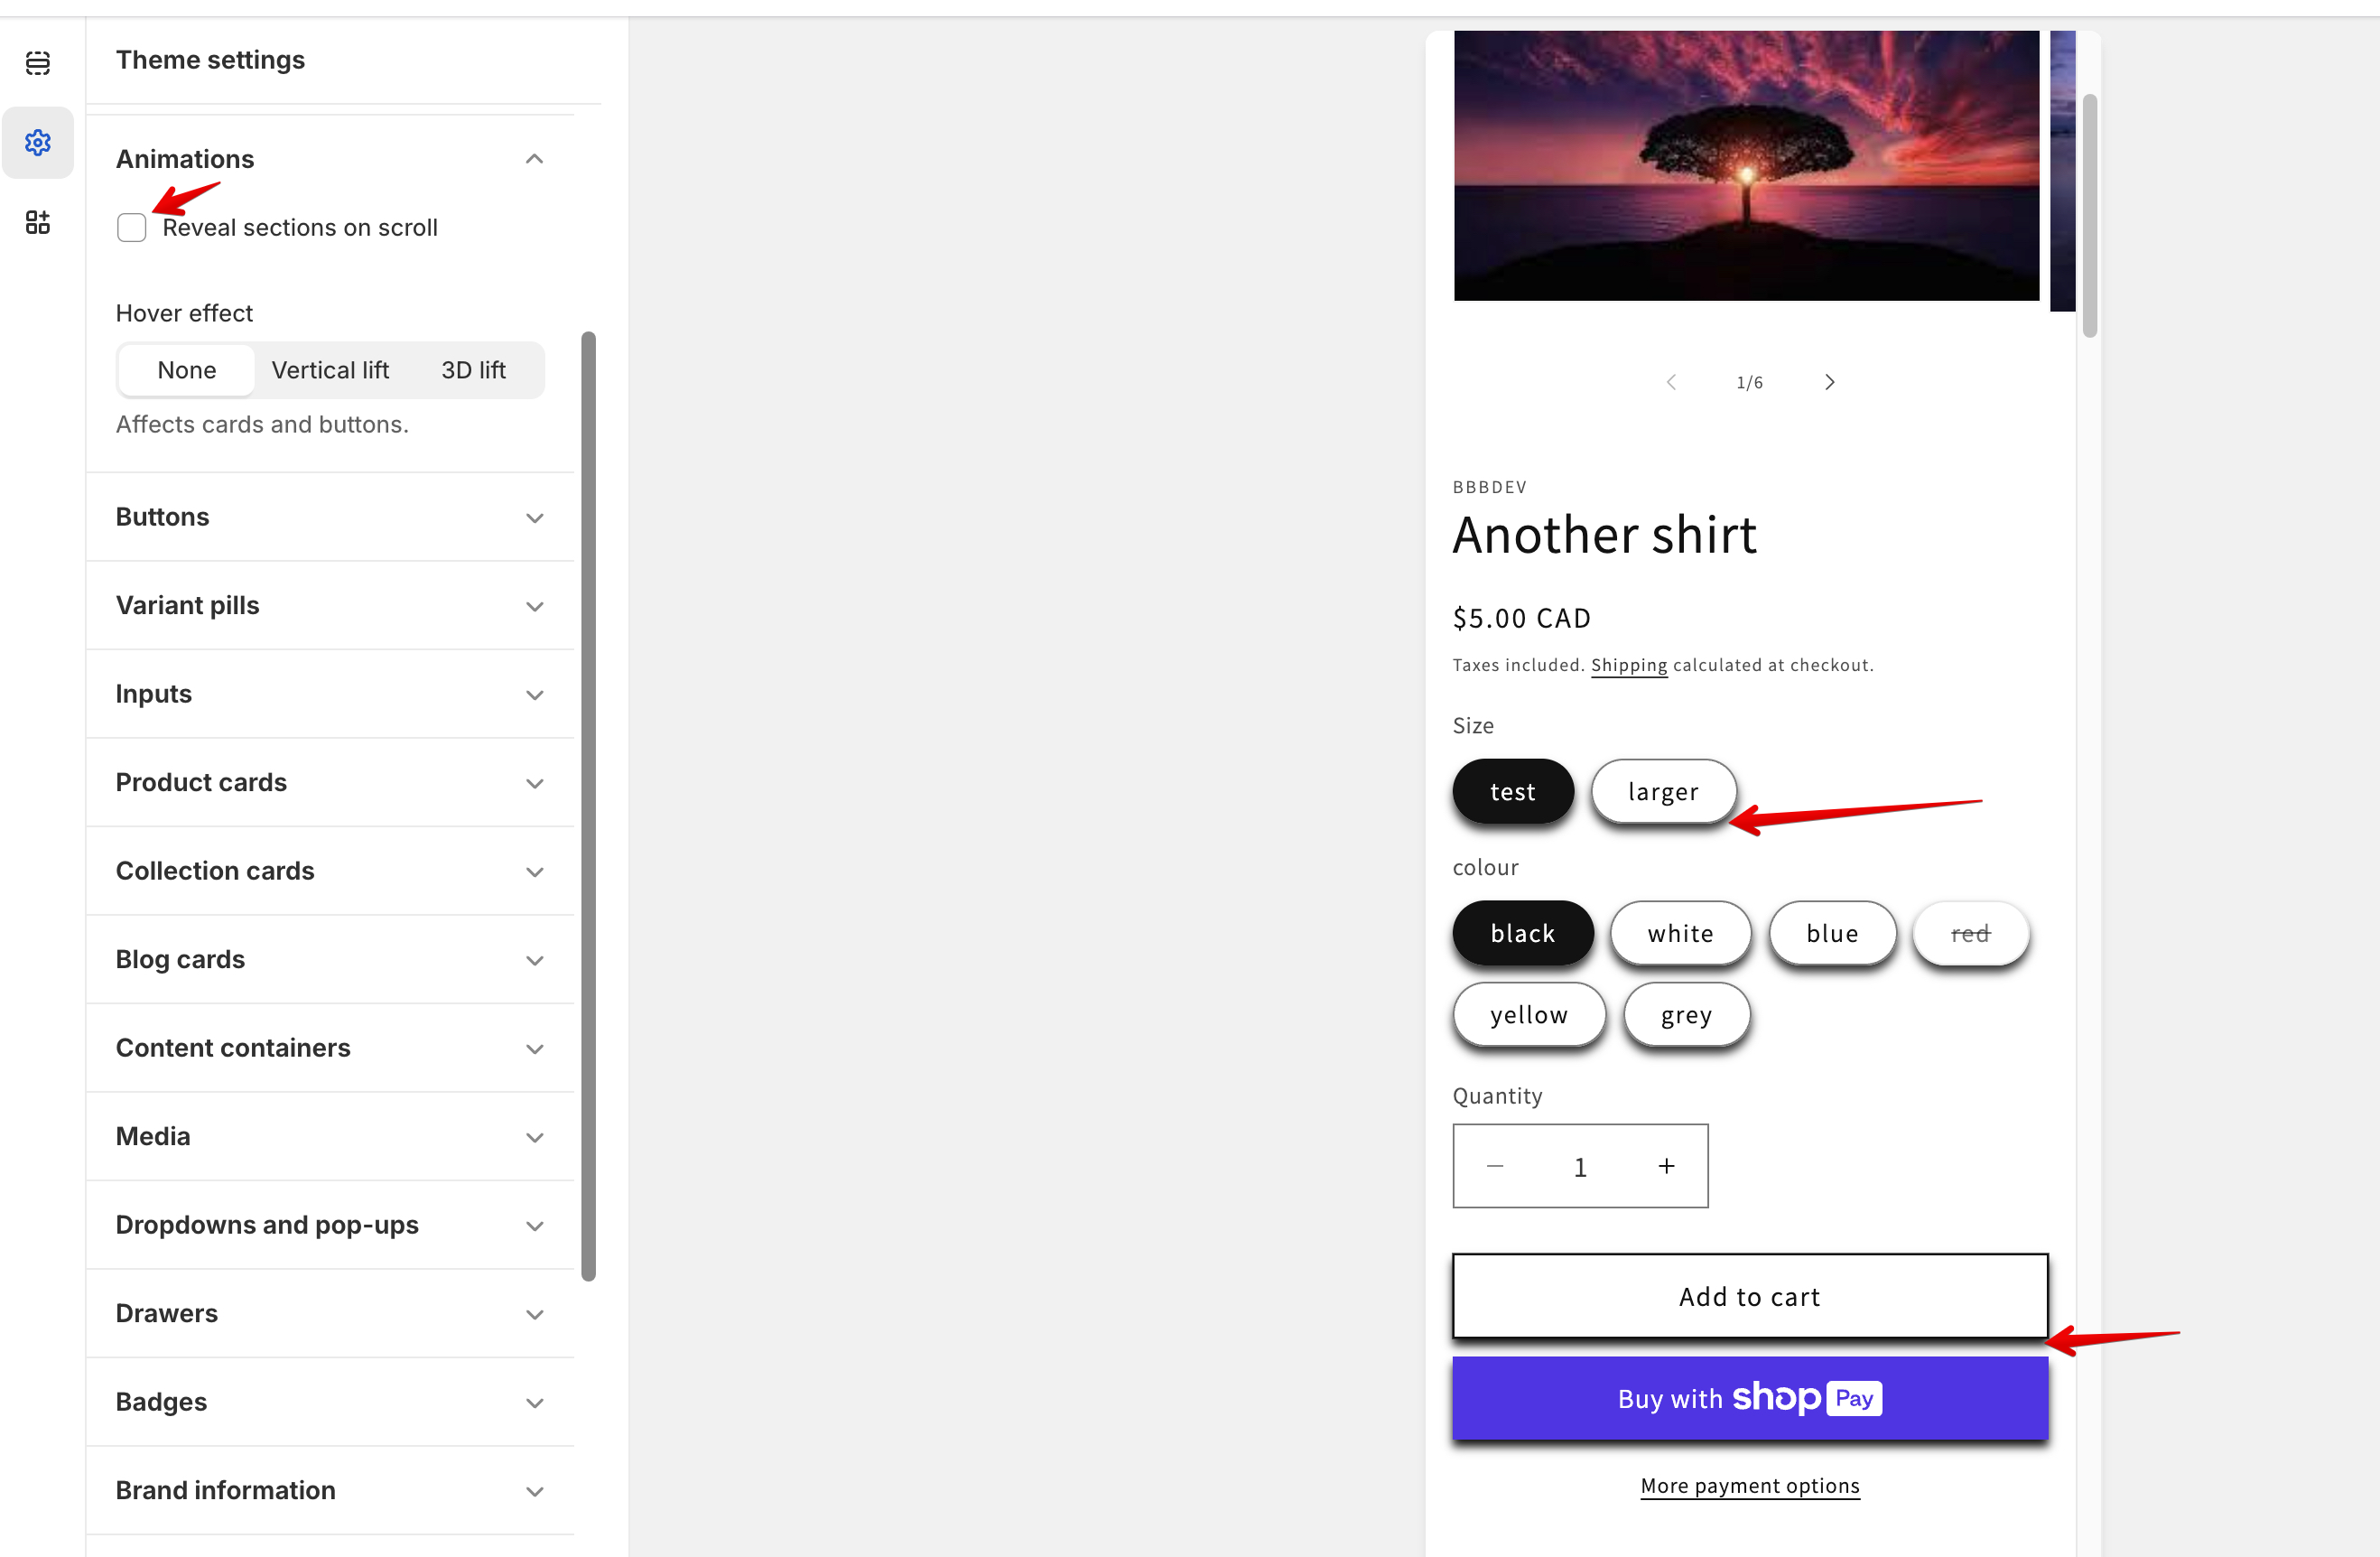Select larger size variant pill
This screenshot has height=1557, width=2380.
1660,790
